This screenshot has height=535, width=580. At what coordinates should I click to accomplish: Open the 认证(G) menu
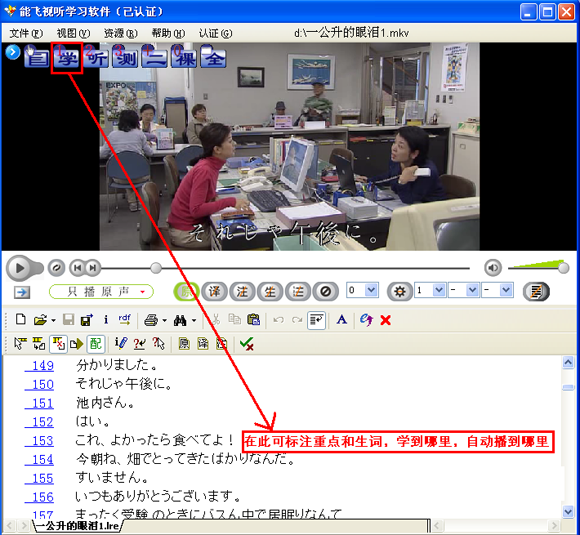coord(215,33)
